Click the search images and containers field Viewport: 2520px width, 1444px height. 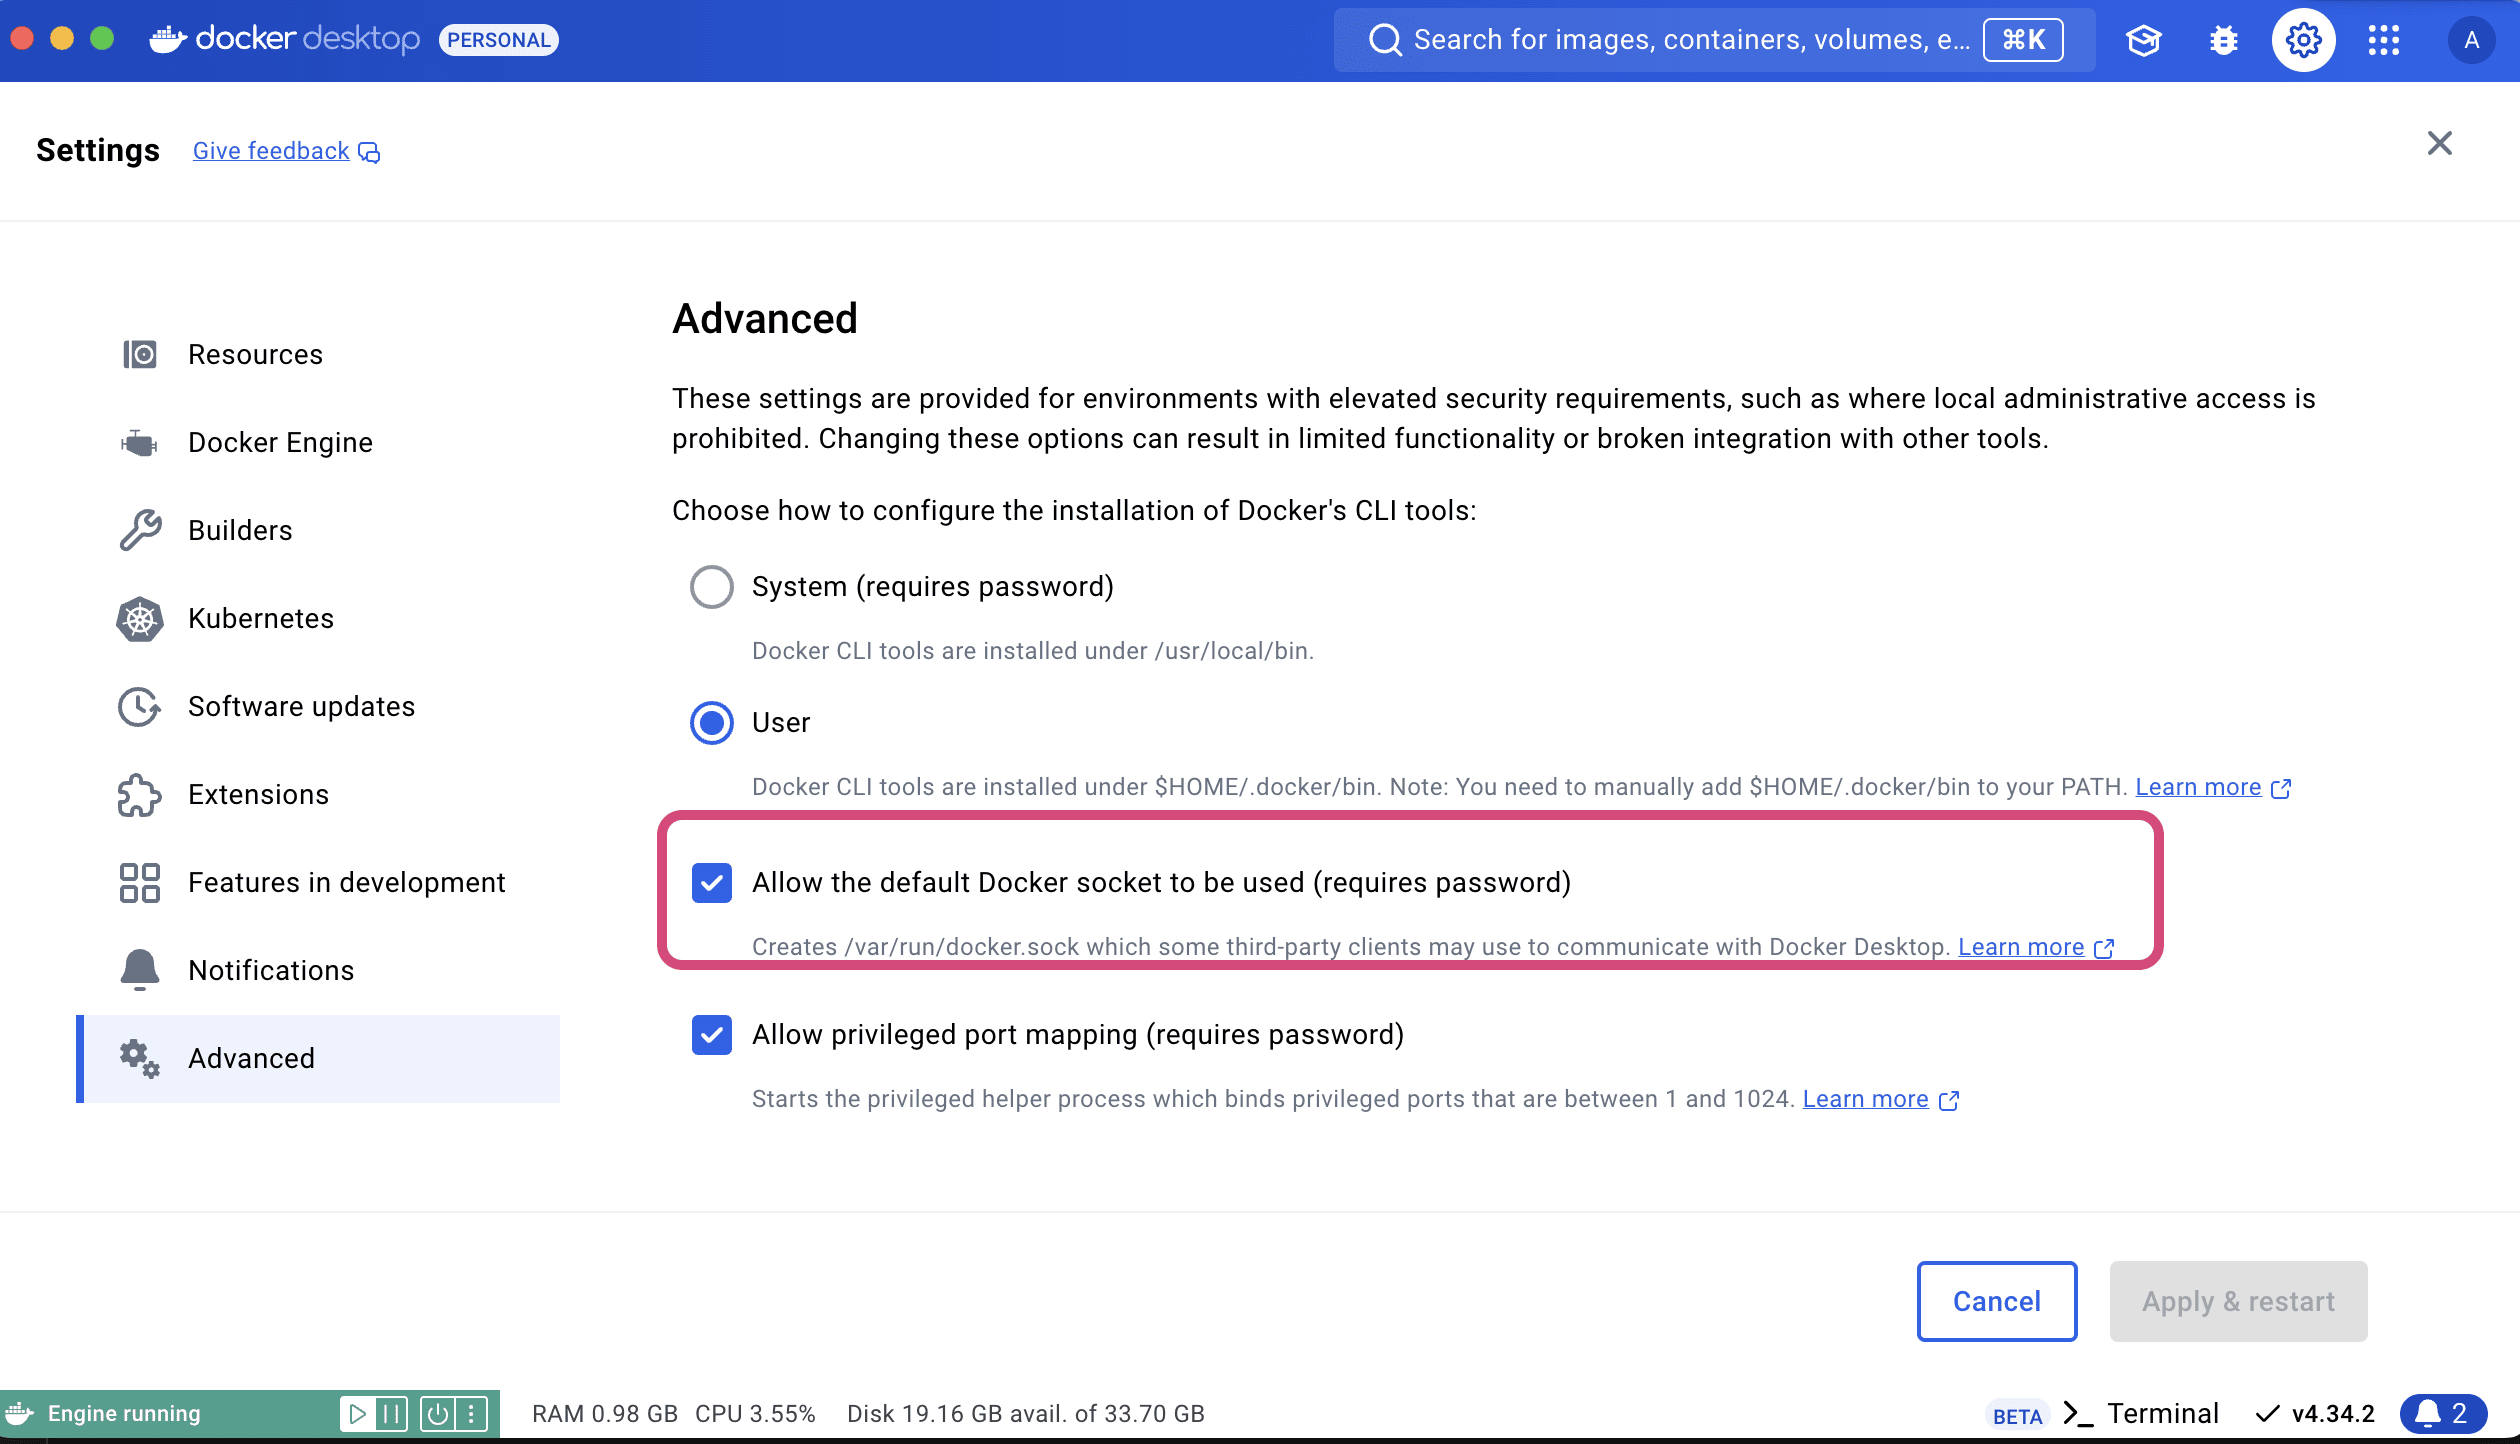click(x=1700, y=40)
